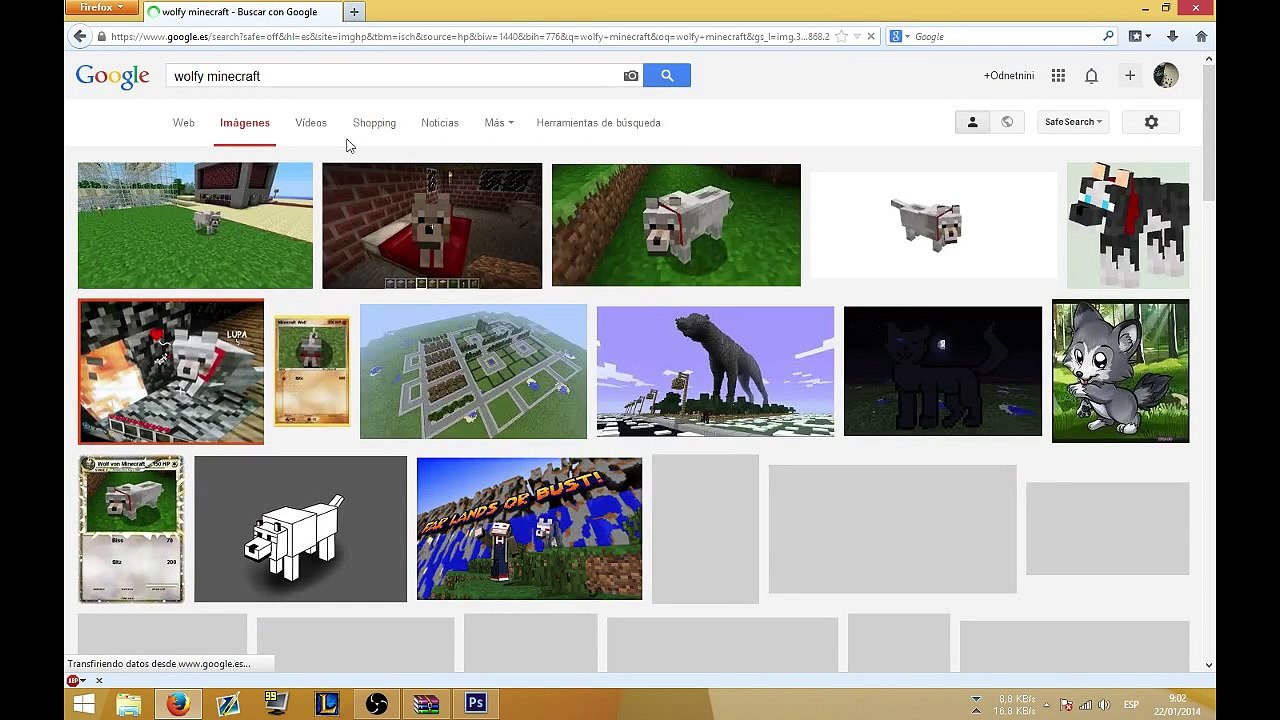Open File Explorer from taskbar
Screen dimensions: 1280x720
(x=129, y=704)
